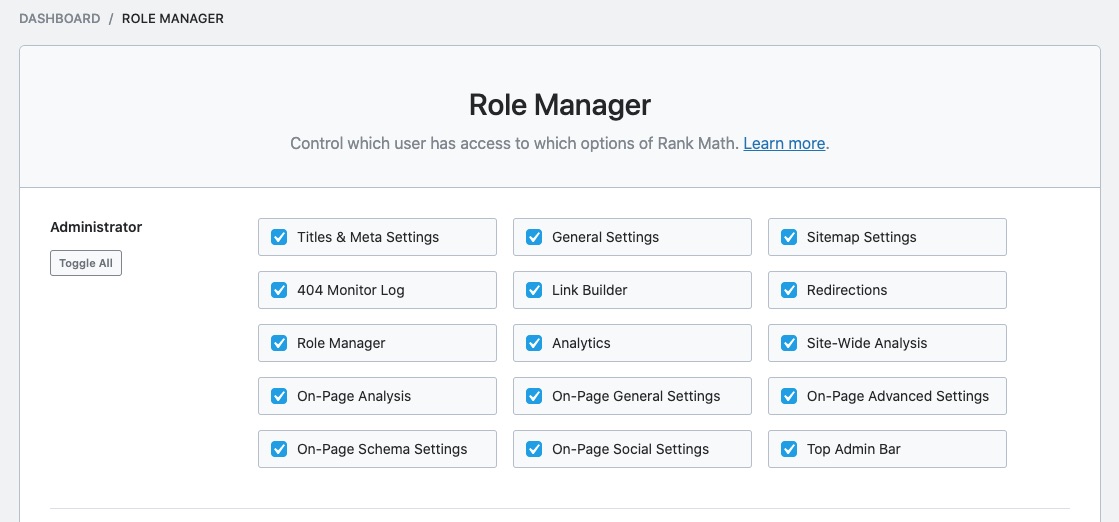The height and width of the screenshot is (522, 1119).
Task: Toggle Link Builder checkbox
Action: (x=534, y=290)
